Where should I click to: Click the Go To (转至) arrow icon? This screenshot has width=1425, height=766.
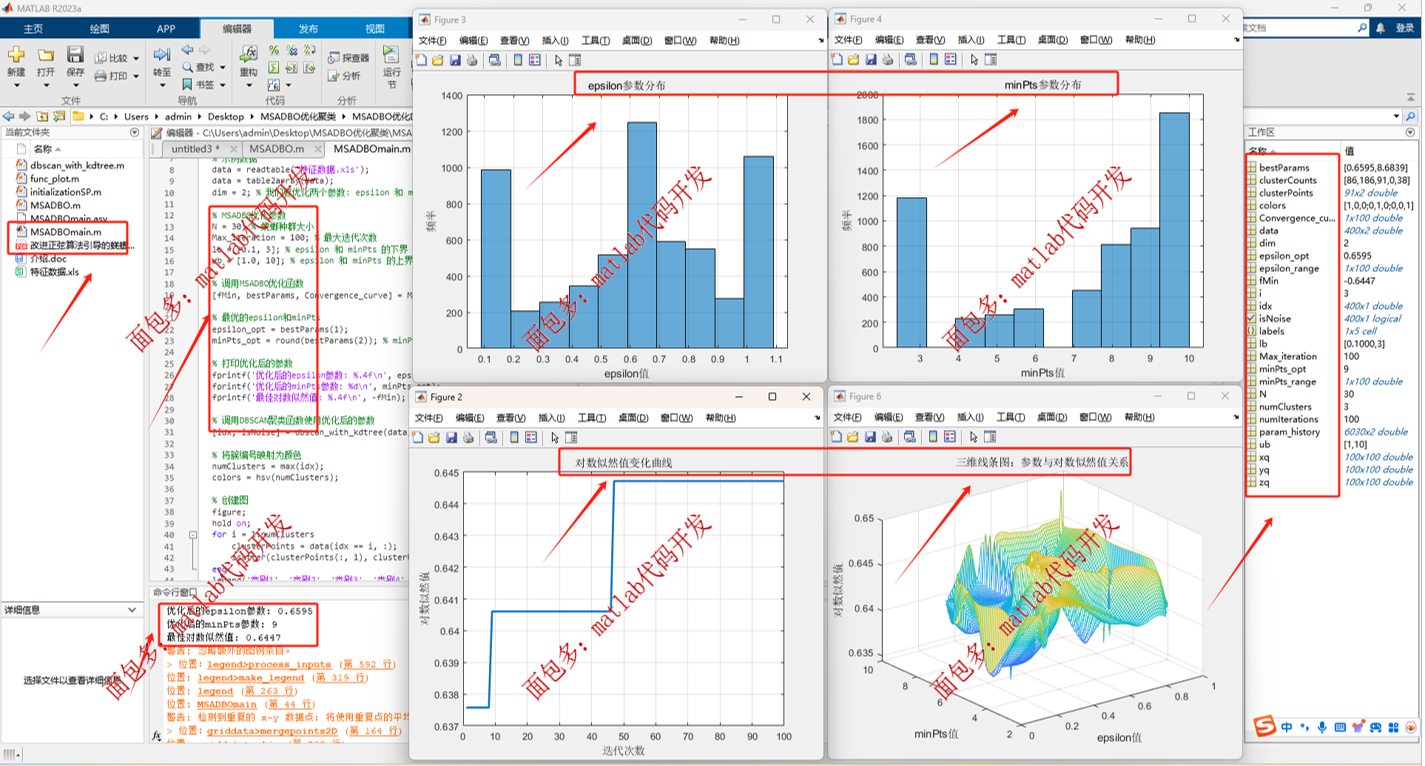click(x=162, y=53)
